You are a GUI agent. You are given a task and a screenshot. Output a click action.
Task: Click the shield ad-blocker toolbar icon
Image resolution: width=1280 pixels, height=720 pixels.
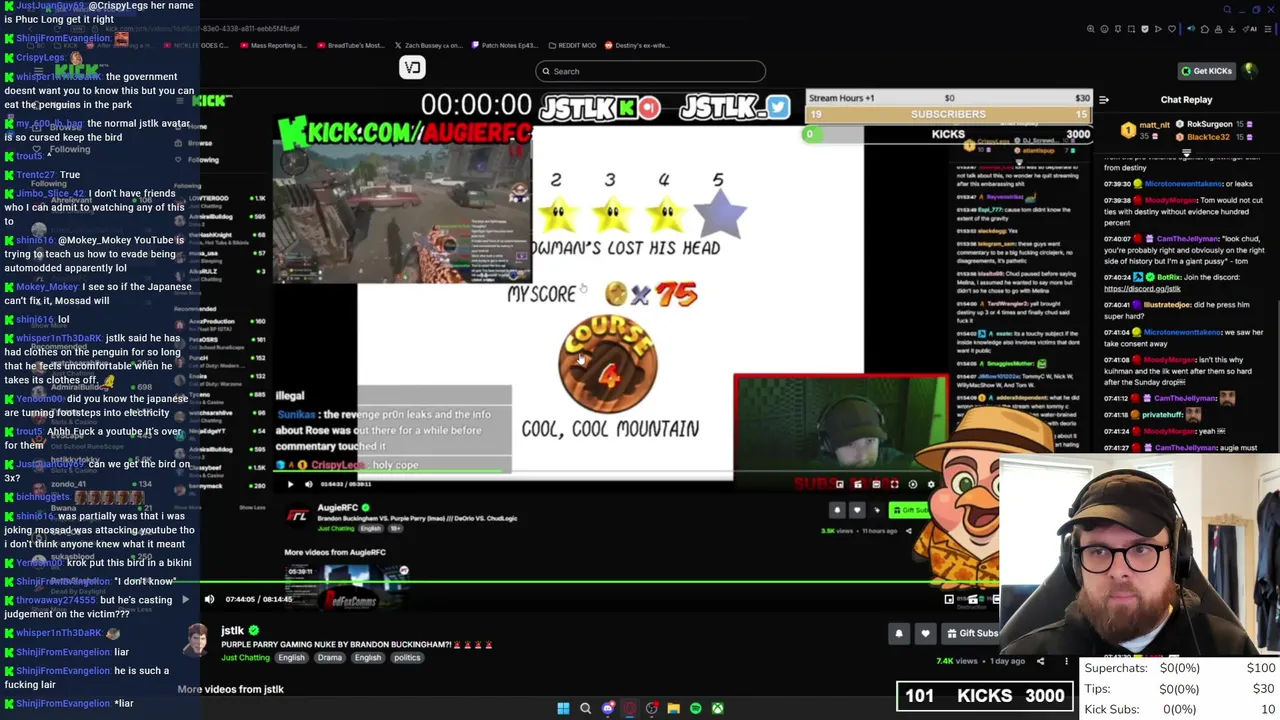coord(1145,29)
